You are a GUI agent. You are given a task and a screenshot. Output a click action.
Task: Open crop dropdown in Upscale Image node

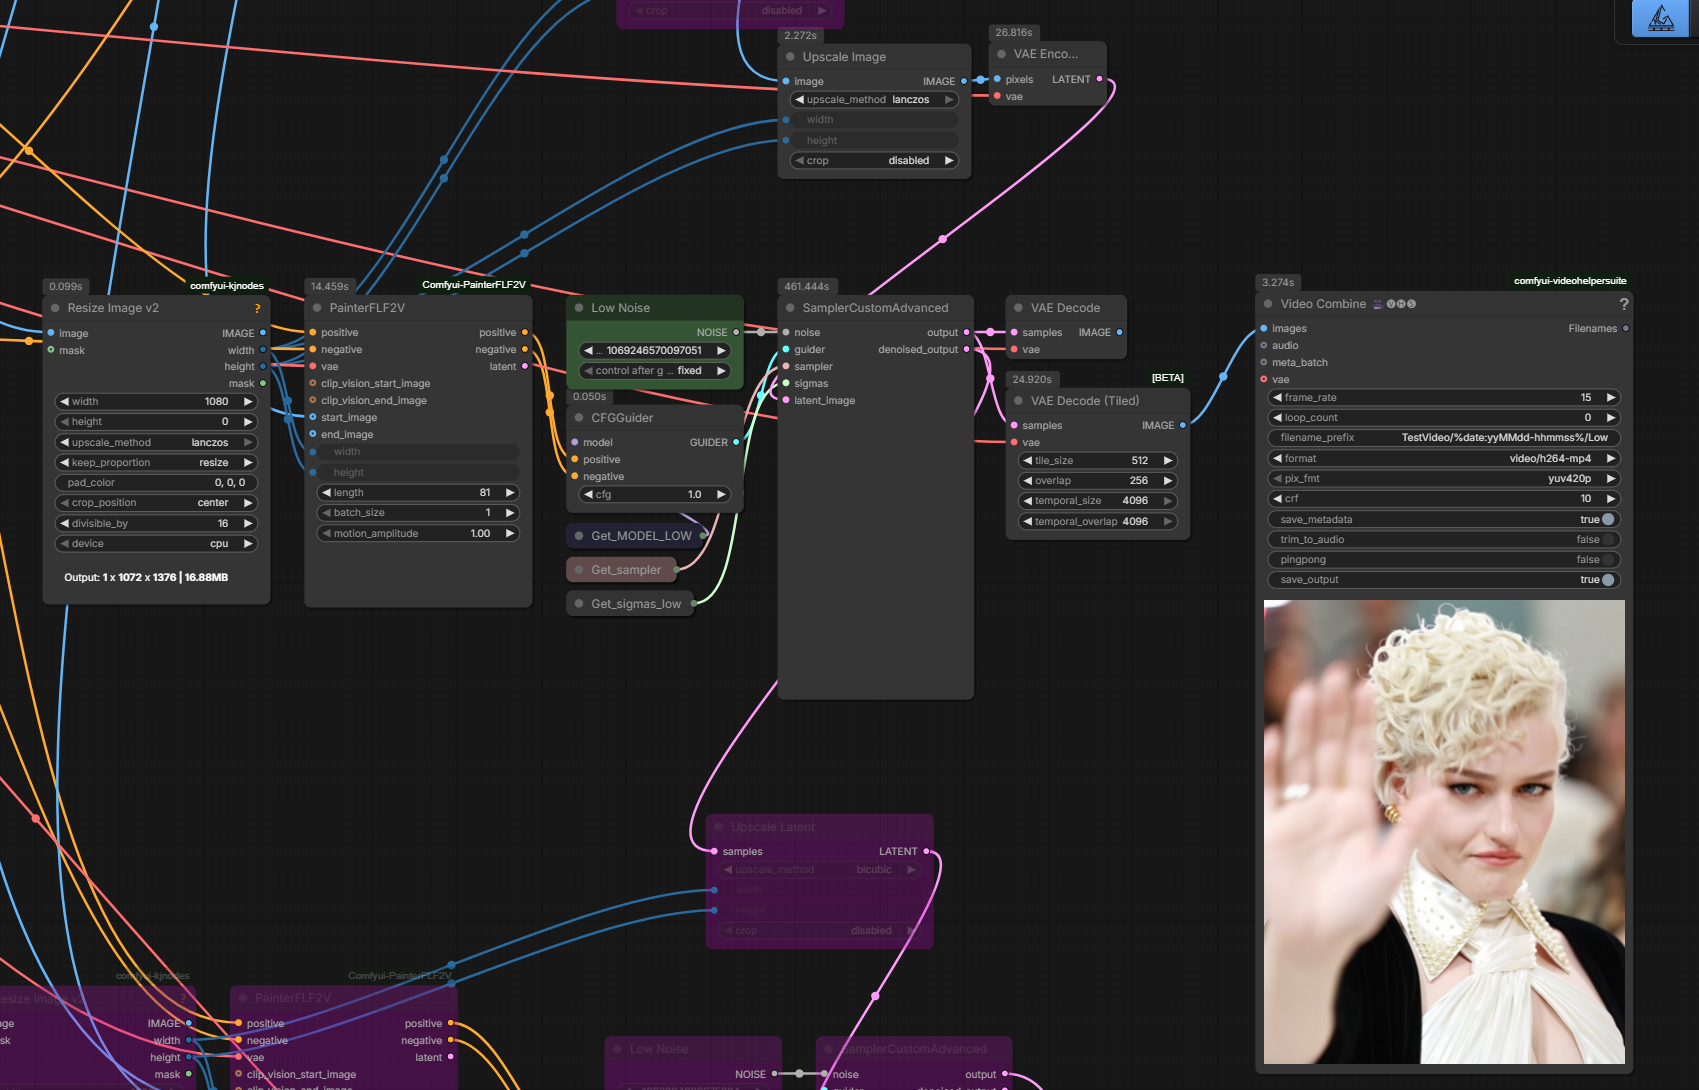tap(874, 161)
